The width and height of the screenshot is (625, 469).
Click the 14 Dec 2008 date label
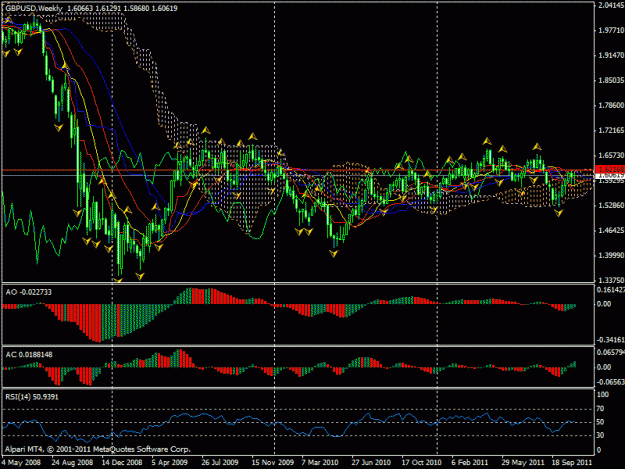pyautogui.click(x=122, y=462)
